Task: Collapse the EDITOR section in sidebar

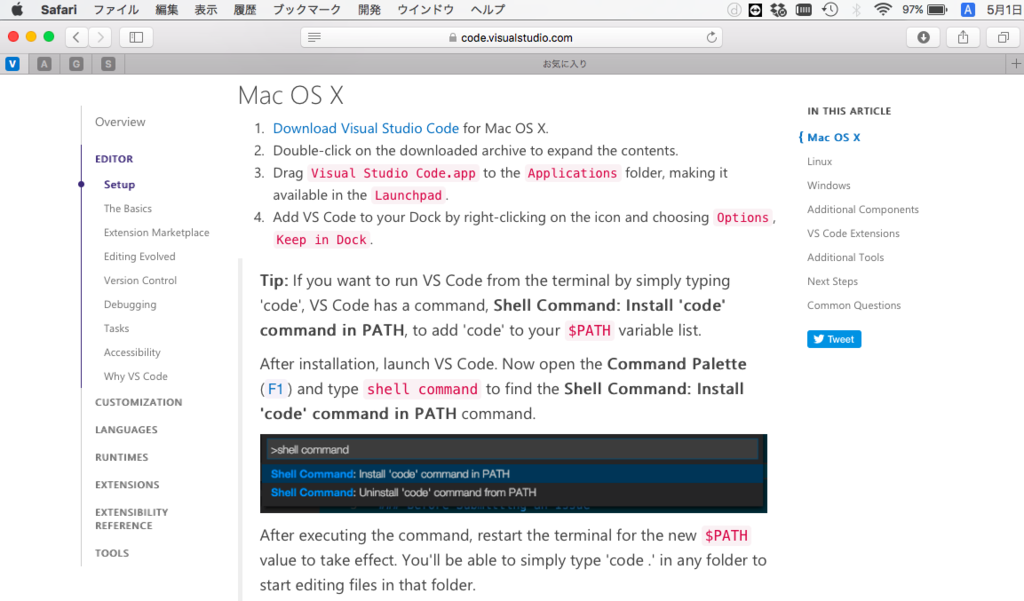Action: 114,159
